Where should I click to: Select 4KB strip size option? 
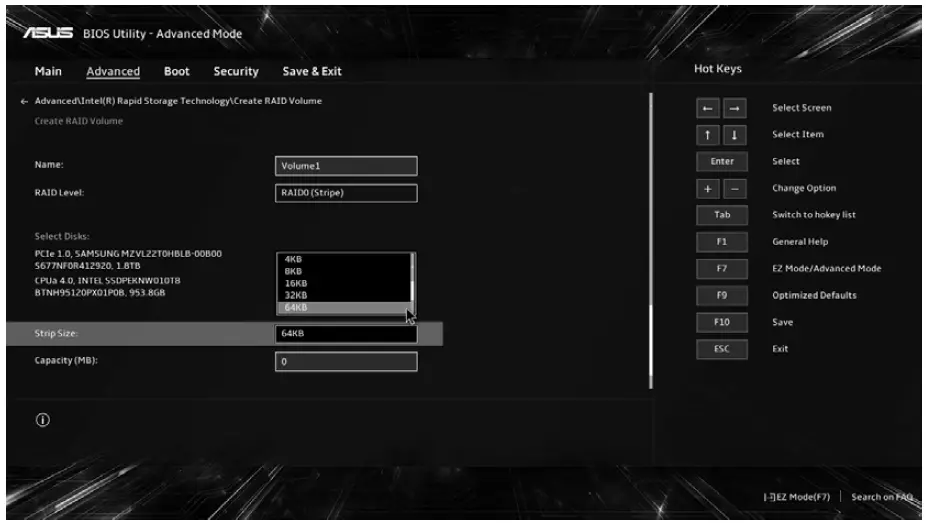pos(343,259)
